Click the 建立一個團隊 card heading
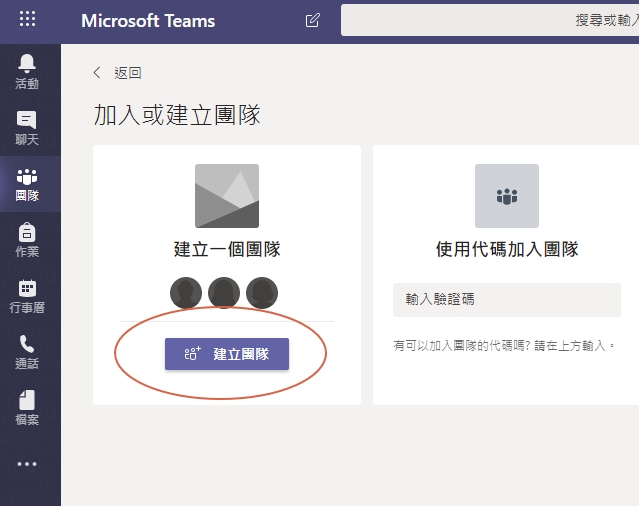 [x=227, y=249]
